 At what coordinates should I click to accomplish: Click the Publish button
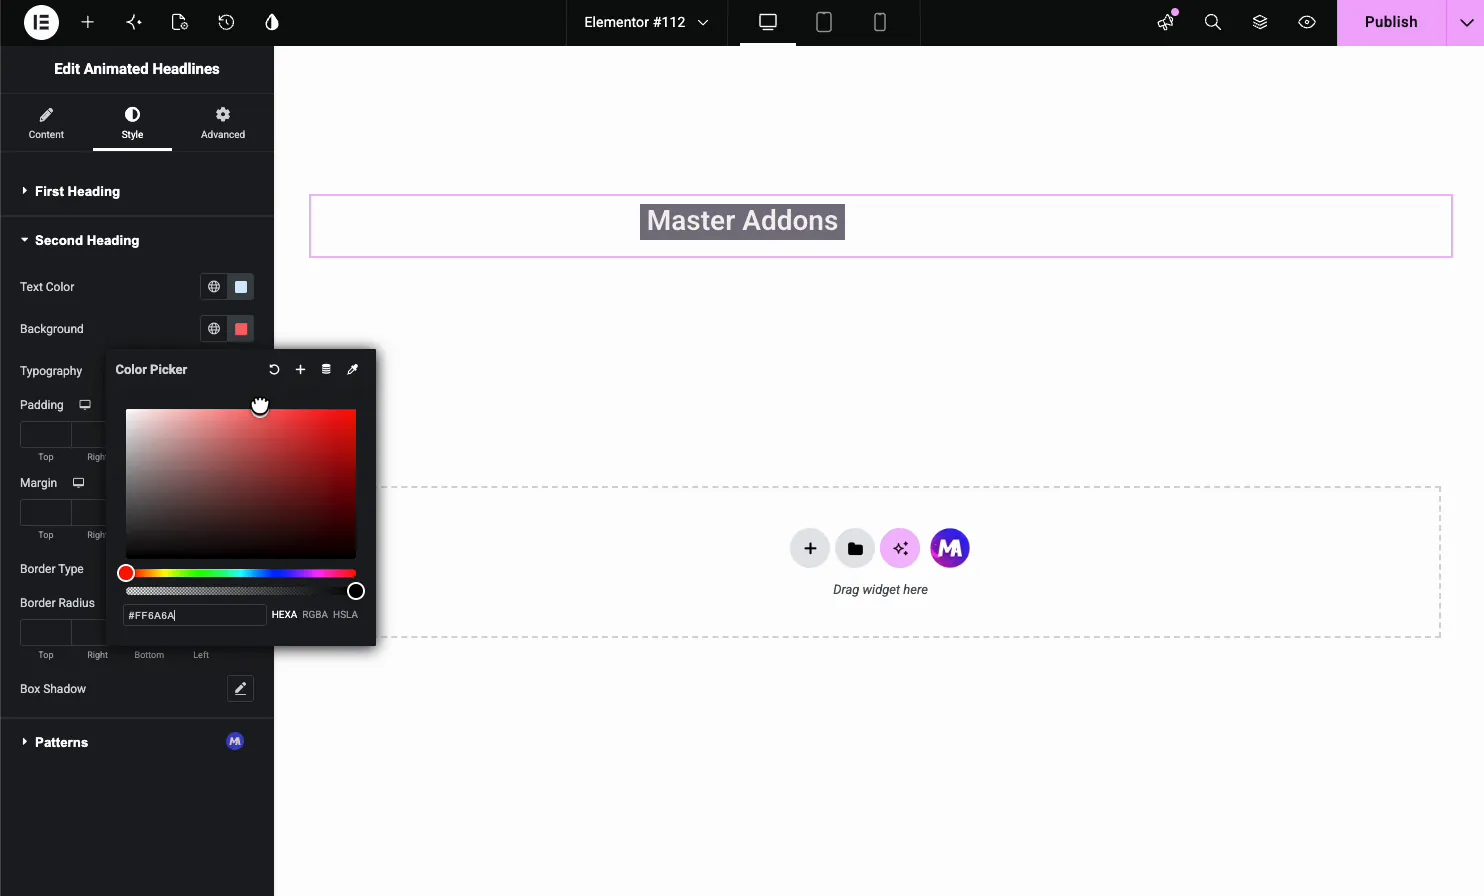pos(1391,22)
